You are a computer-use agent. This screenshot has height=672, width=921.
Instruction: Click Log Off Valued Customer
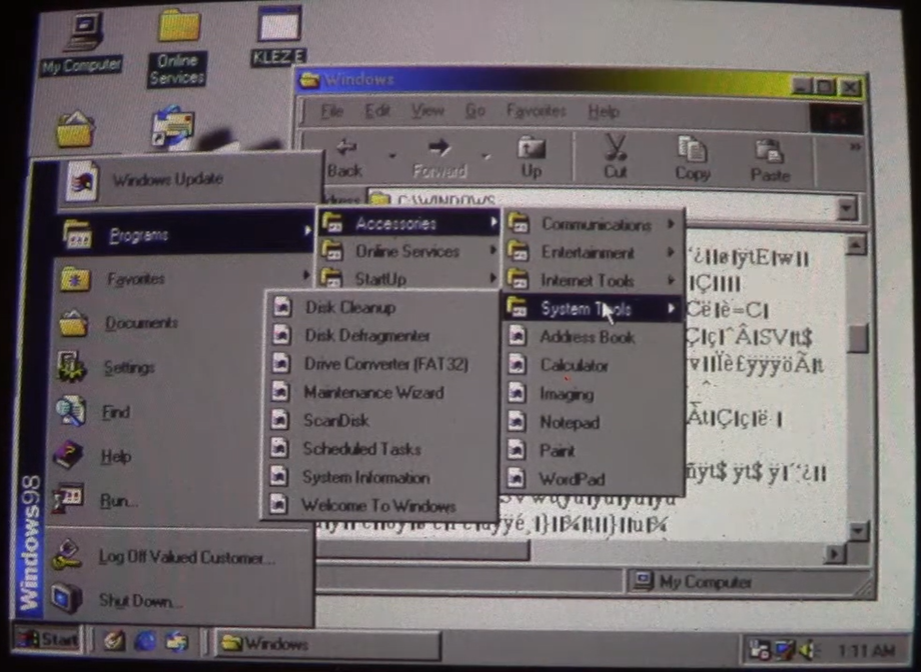click(180, 557)
